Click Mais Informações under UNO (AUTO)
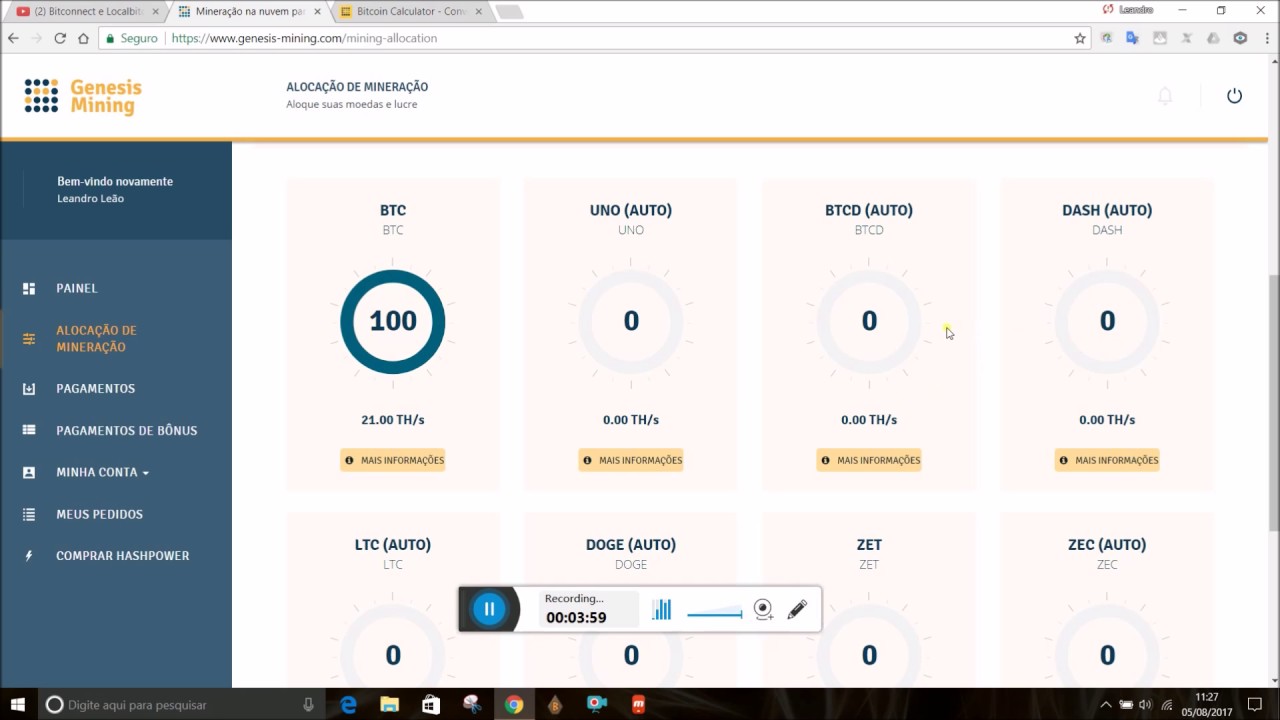Image resolution: width=1280 pixels, height=720 pixels. tap(631, 460)
